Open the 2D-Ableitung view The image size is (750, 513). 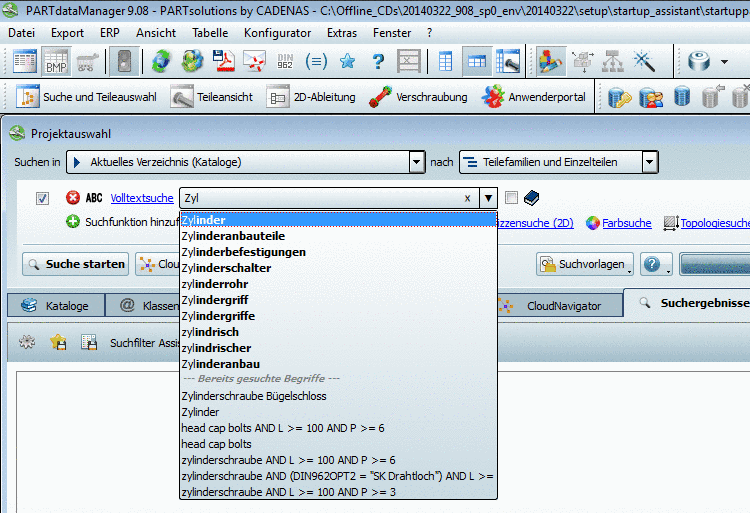coord(311,97)
